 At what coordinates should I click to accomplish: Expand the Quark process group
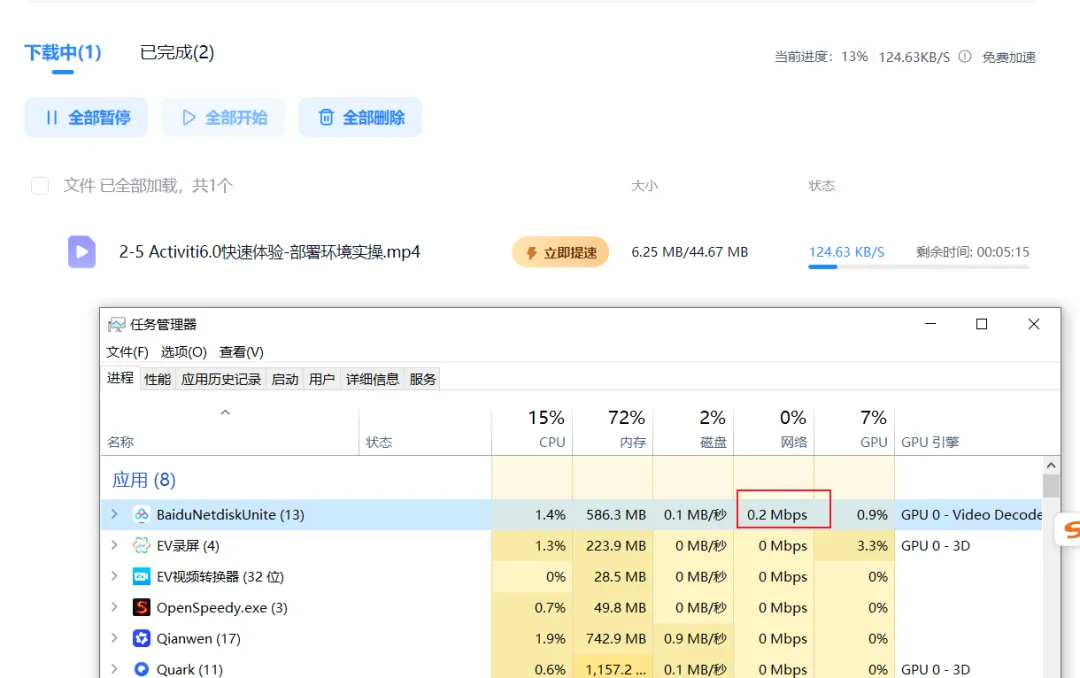coord(114,669)
